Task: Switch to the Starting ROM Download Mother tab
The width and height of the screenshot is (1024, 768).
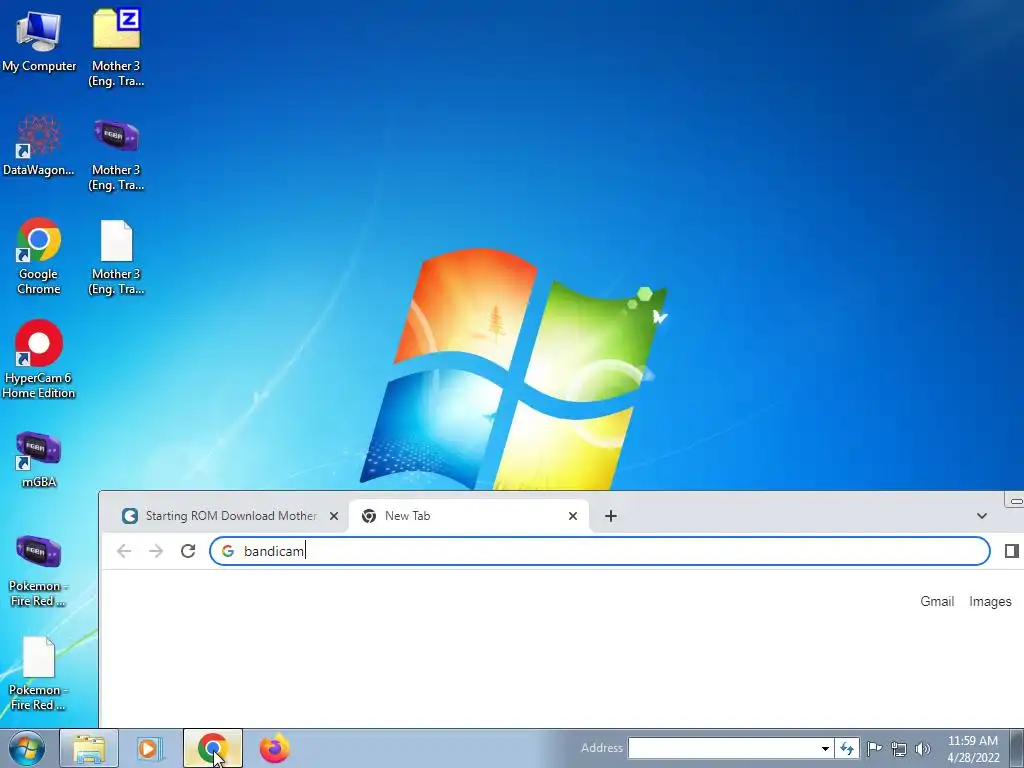Action: tap(231, 516)
